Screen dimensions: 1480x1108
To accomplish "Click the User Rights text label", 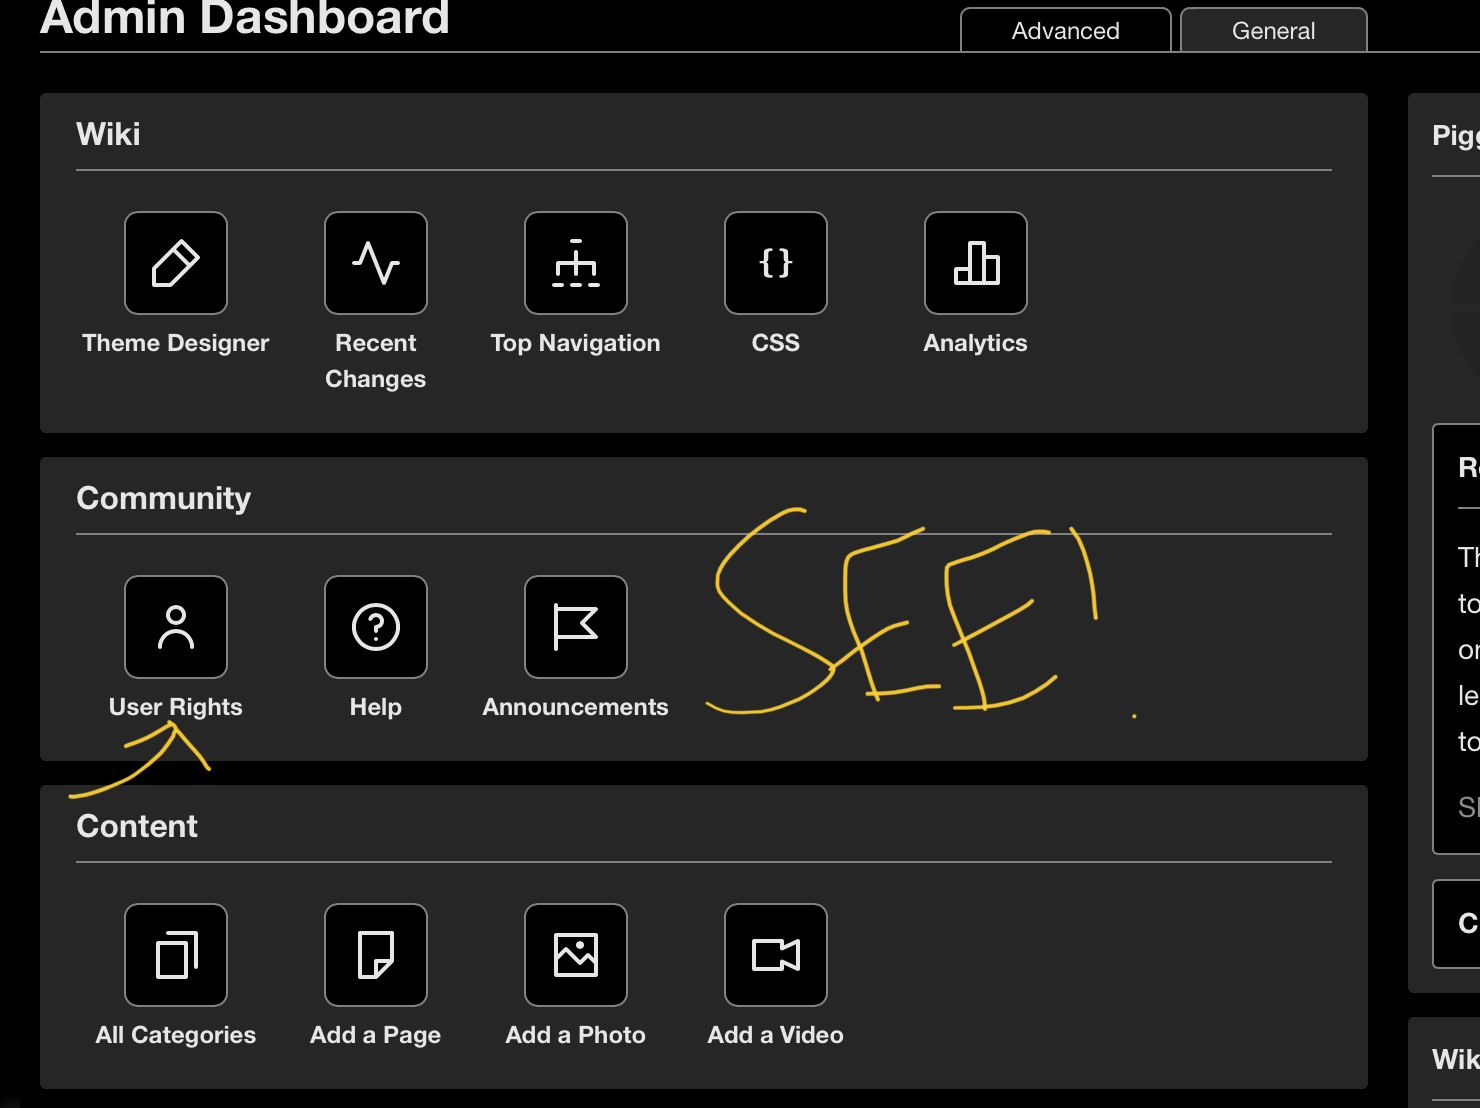I will 176,707.
